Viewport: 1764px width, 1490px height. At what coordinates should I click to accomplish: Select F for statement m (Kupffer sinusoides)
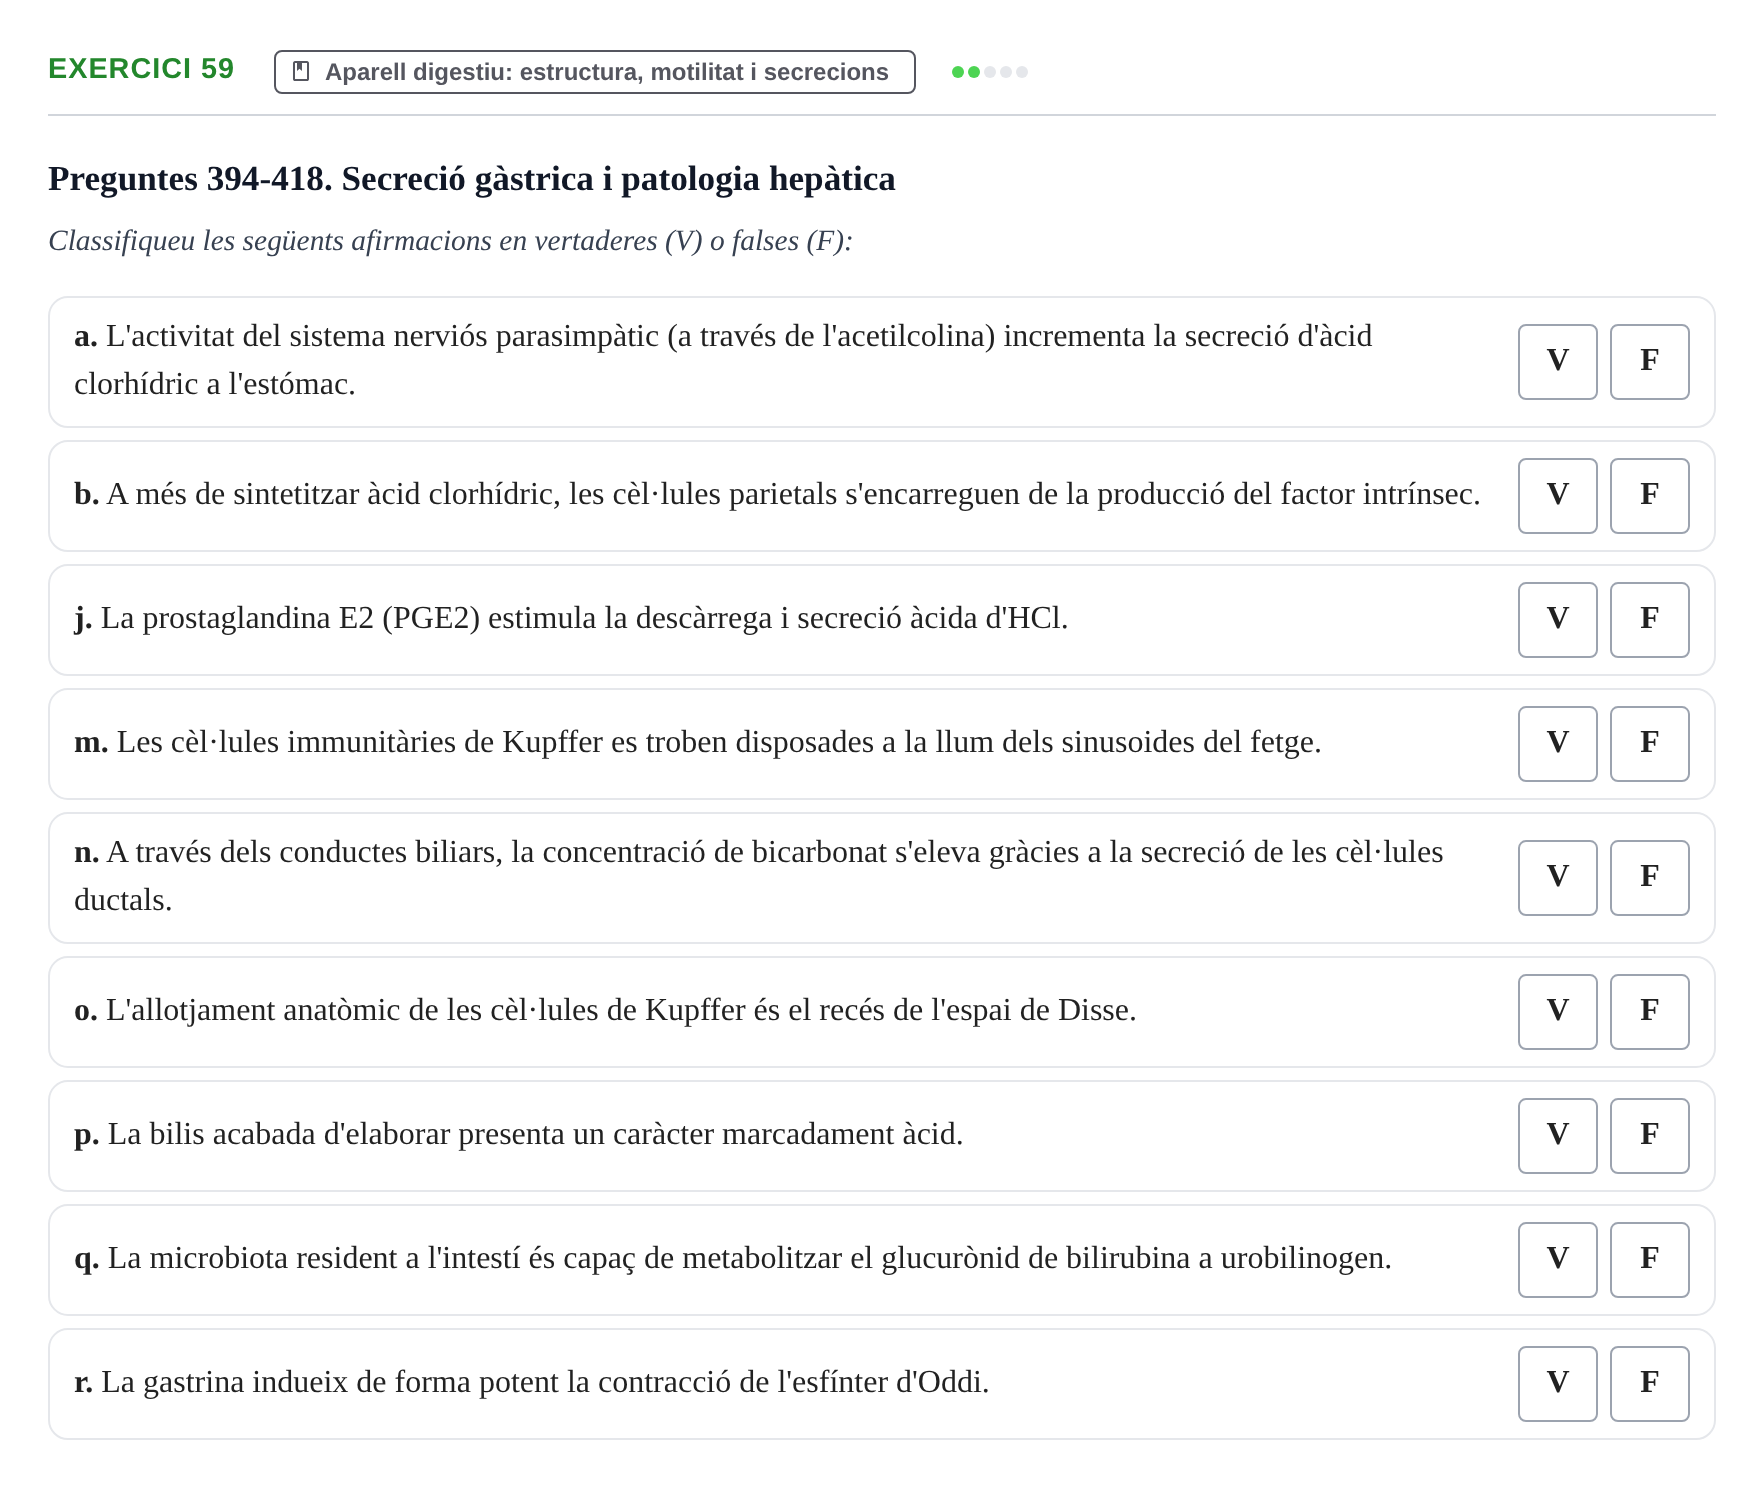1650,744
